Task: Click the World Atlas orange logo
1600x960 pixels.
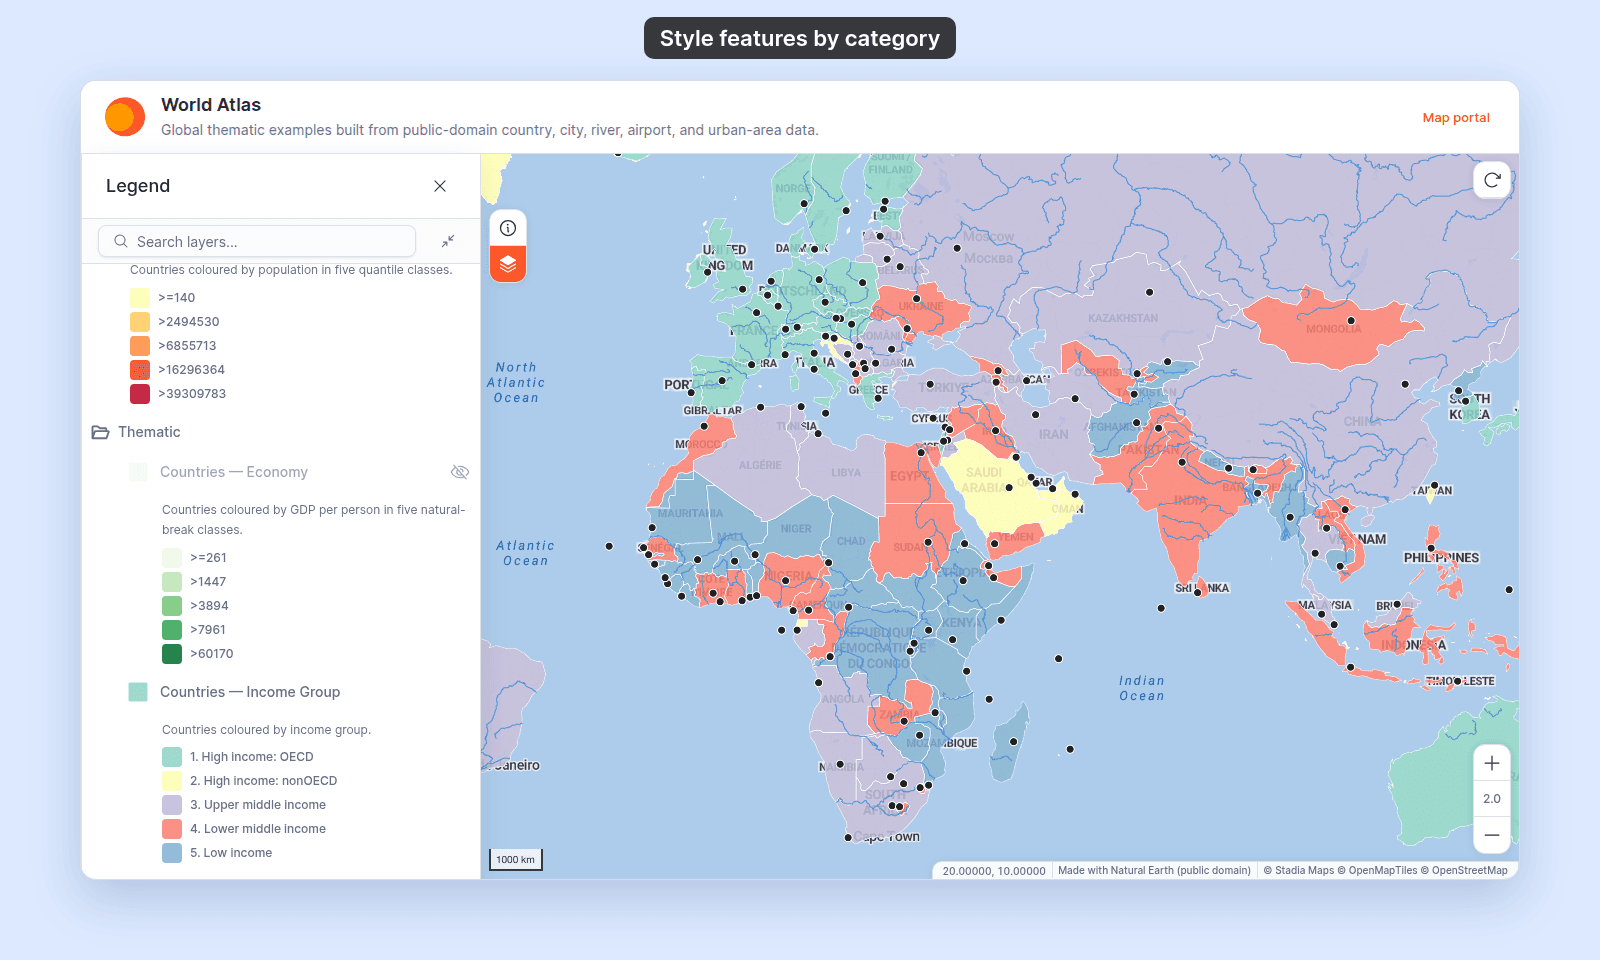Action: coord(125,117)
